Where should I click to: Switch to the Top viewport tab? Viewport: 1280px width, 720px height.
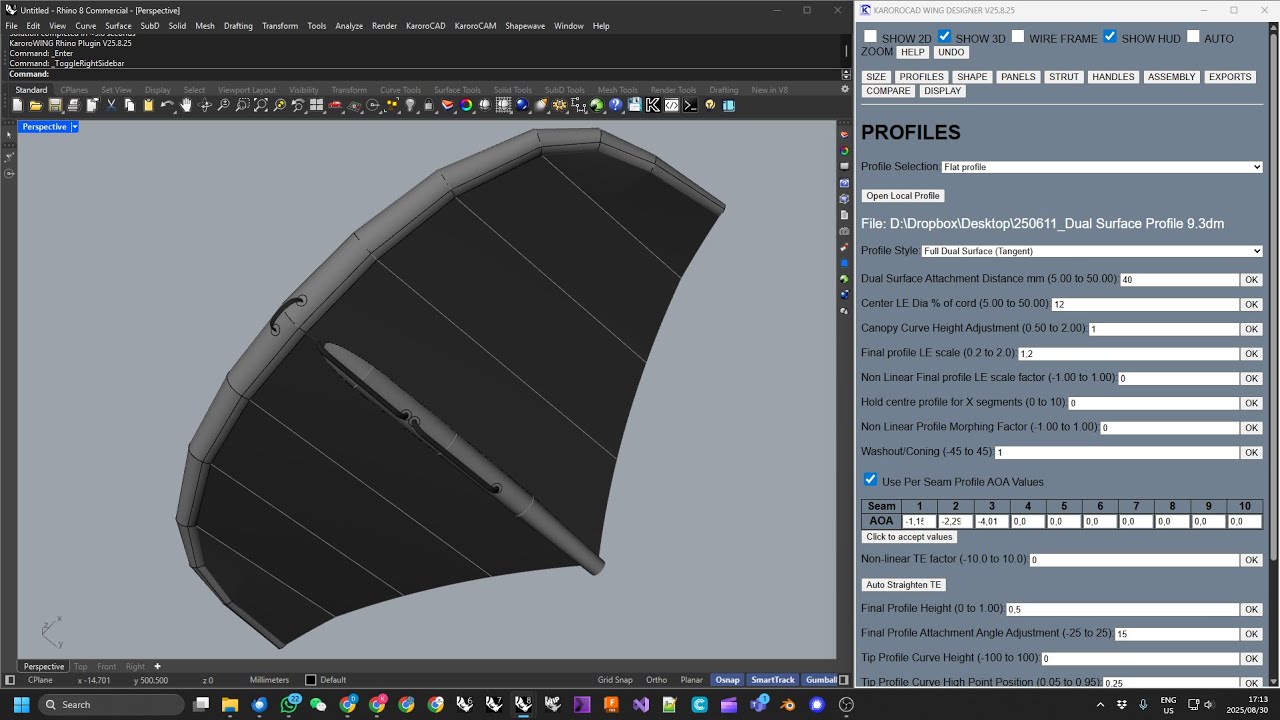(81, 666)
